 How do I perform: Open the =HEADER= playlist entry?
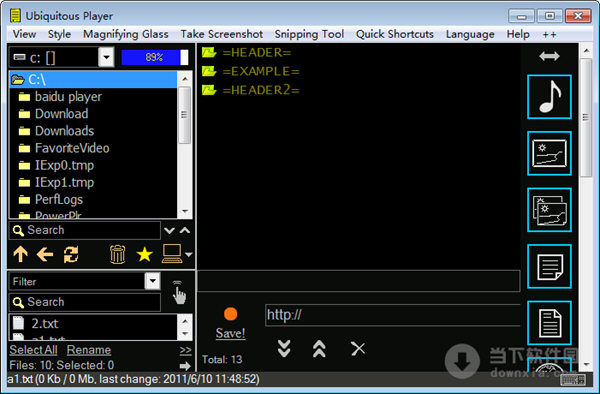[x=247, y=52]
